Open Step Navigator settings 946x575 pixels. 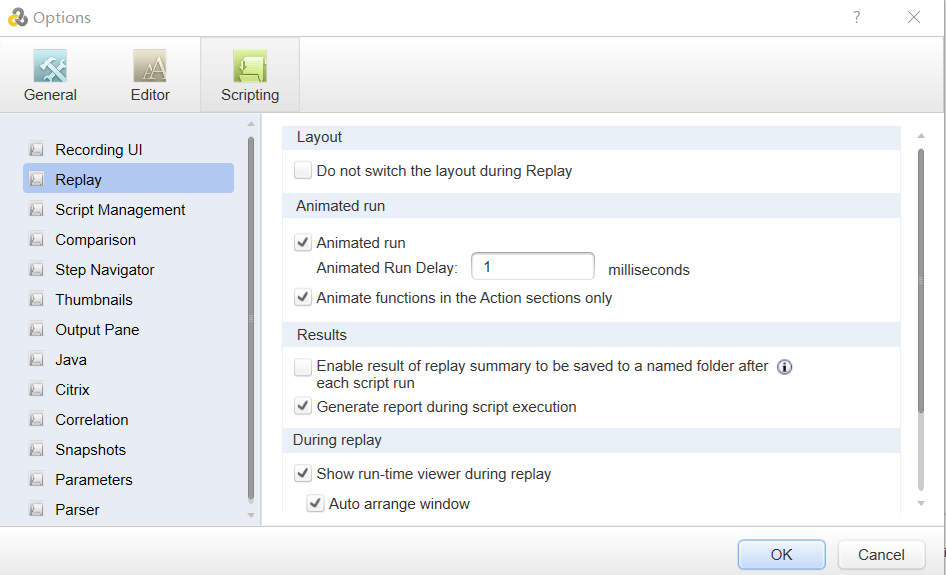coord(129,269)
